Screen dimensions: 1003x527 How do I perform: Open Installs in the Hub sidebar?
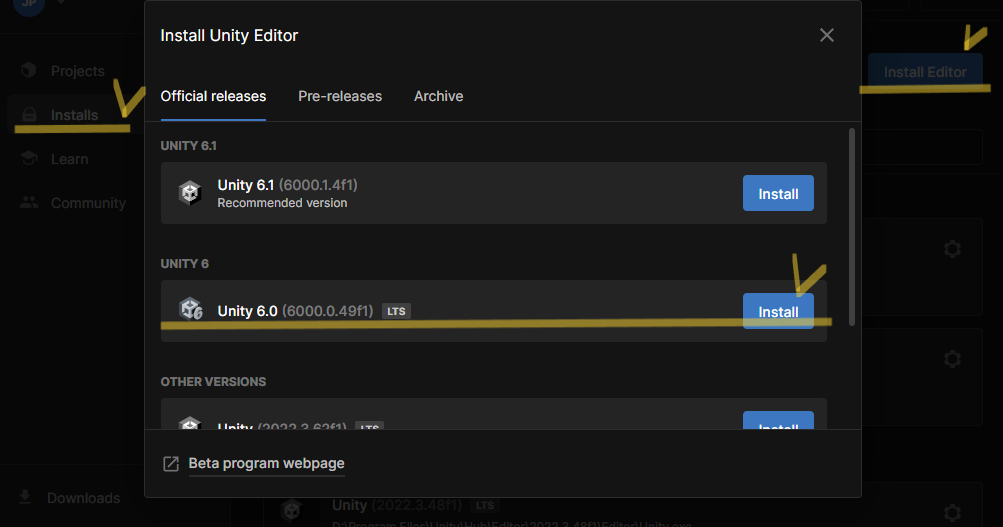74,115
